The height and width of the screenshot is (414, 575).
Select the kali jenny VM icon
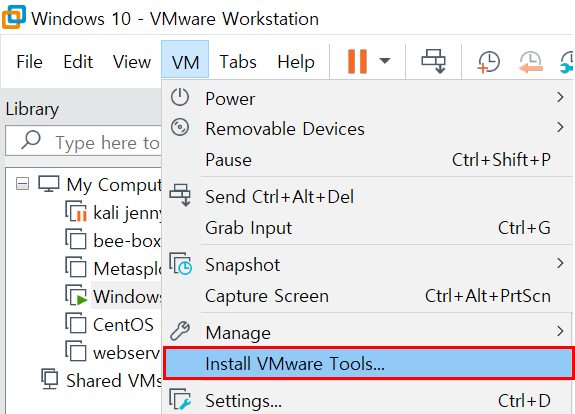click(x=76, y=211)
